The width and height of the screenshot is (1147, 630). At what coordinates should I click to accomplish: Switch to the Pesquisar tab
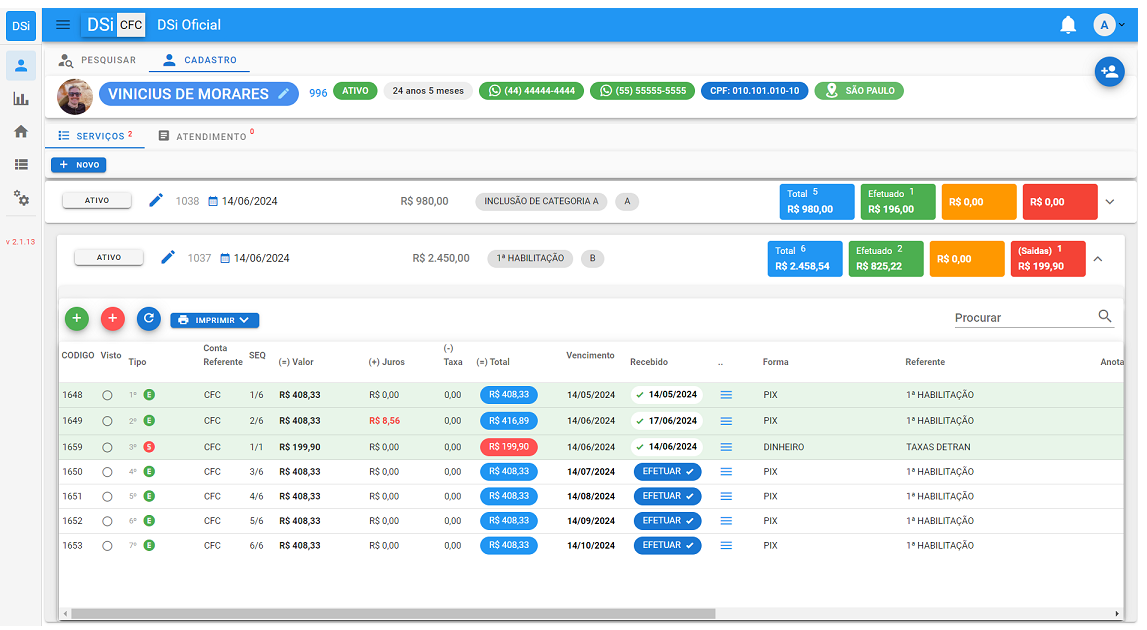97,60
